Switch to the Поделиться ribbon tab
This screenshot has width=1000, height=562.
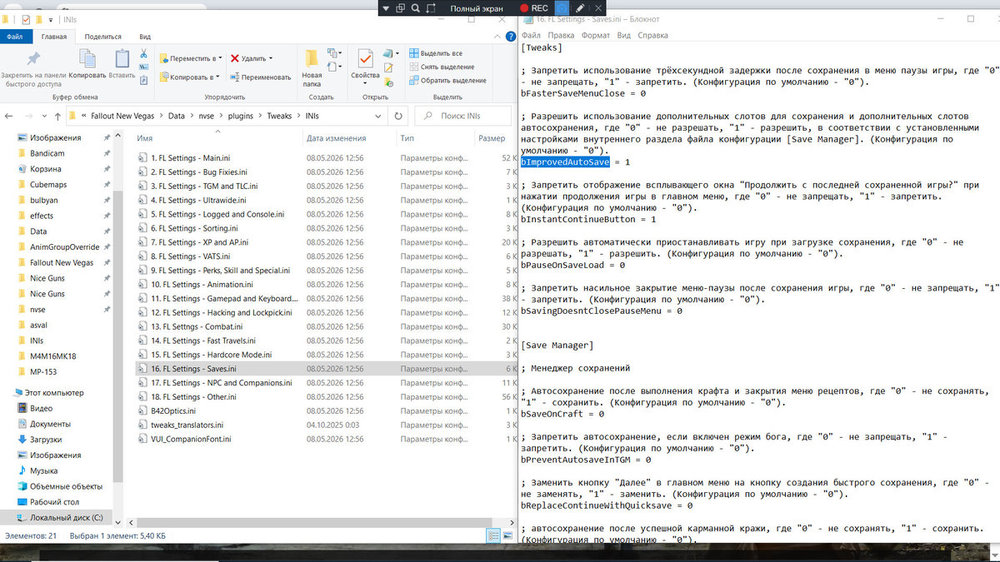103,36
